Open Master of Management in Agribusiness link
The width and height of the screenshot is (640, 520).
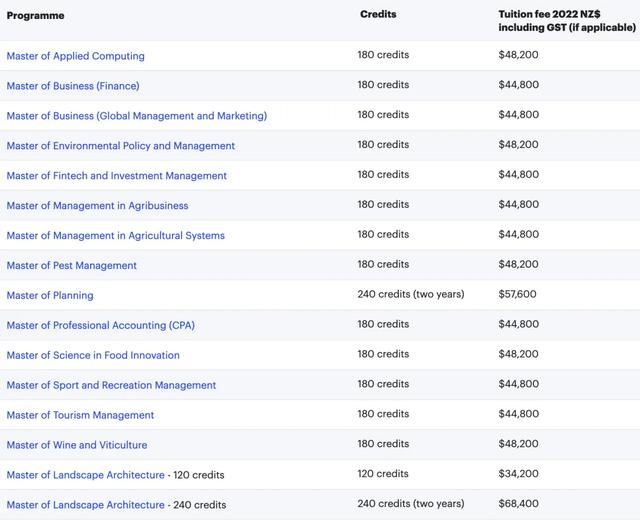97,206
